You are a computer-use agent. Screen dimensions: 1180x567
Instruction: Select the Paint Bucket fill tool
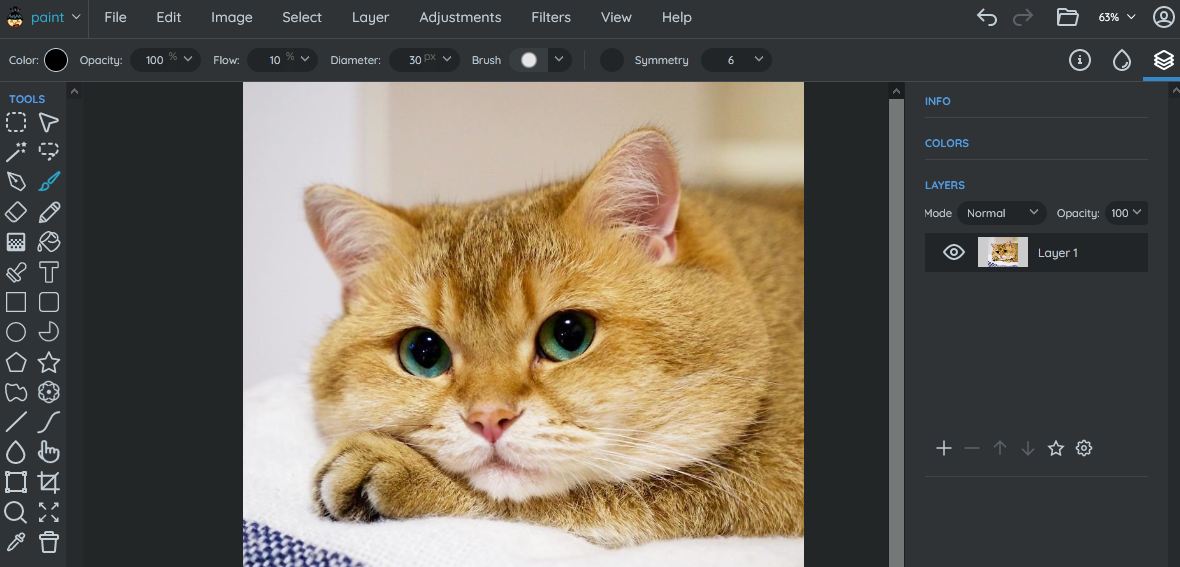click(49, 242)
